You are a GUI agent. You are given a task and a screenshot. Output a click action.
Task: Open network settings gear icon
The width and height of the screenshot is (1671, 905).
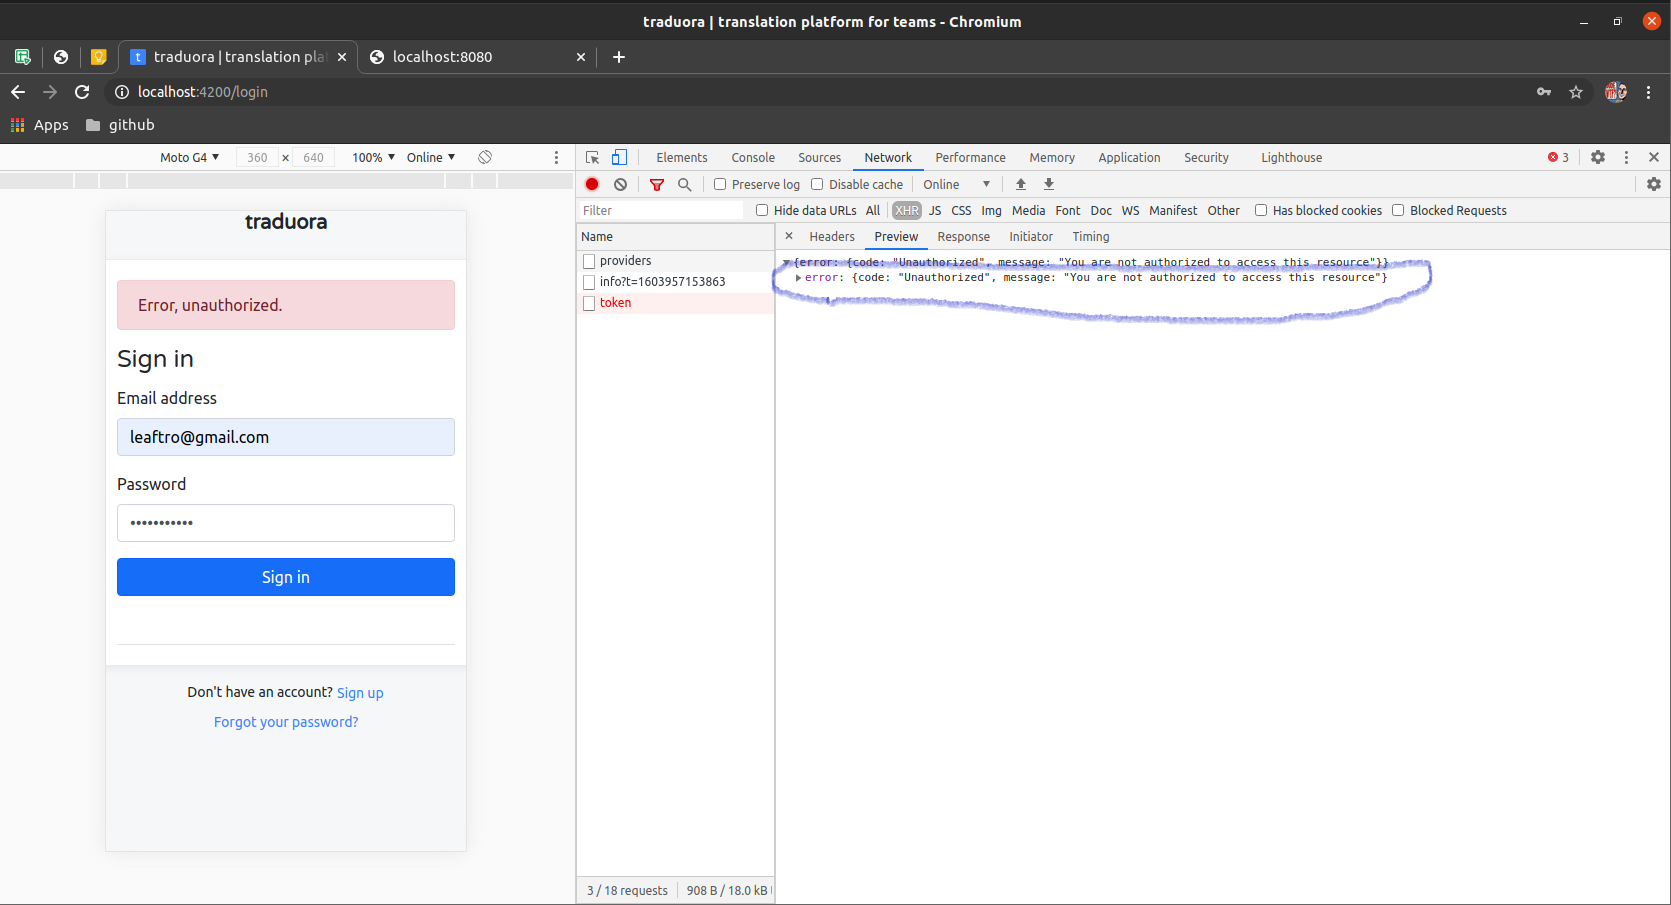[1654, 184]
